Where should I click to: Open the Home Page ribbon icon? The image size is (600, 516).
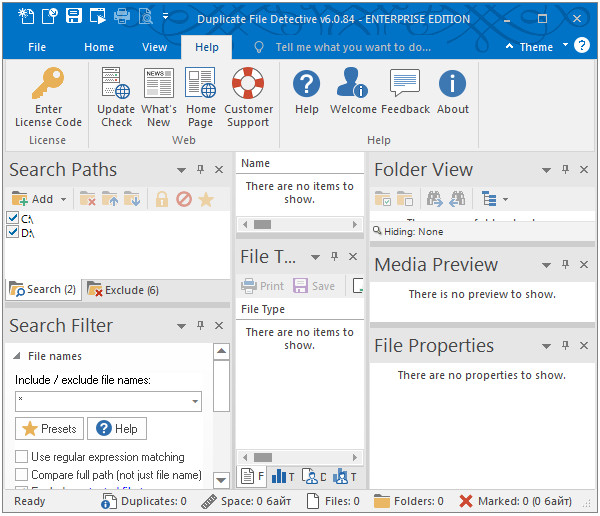(x=200, y=84)
